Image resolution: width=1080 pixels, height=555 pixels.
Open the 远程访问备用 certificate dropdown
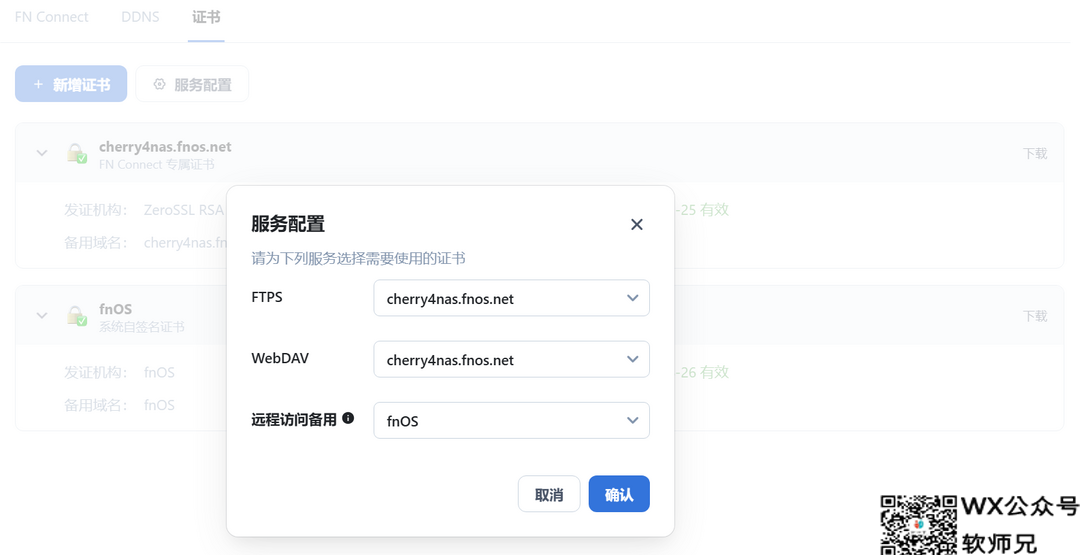[x=511, y=421]
